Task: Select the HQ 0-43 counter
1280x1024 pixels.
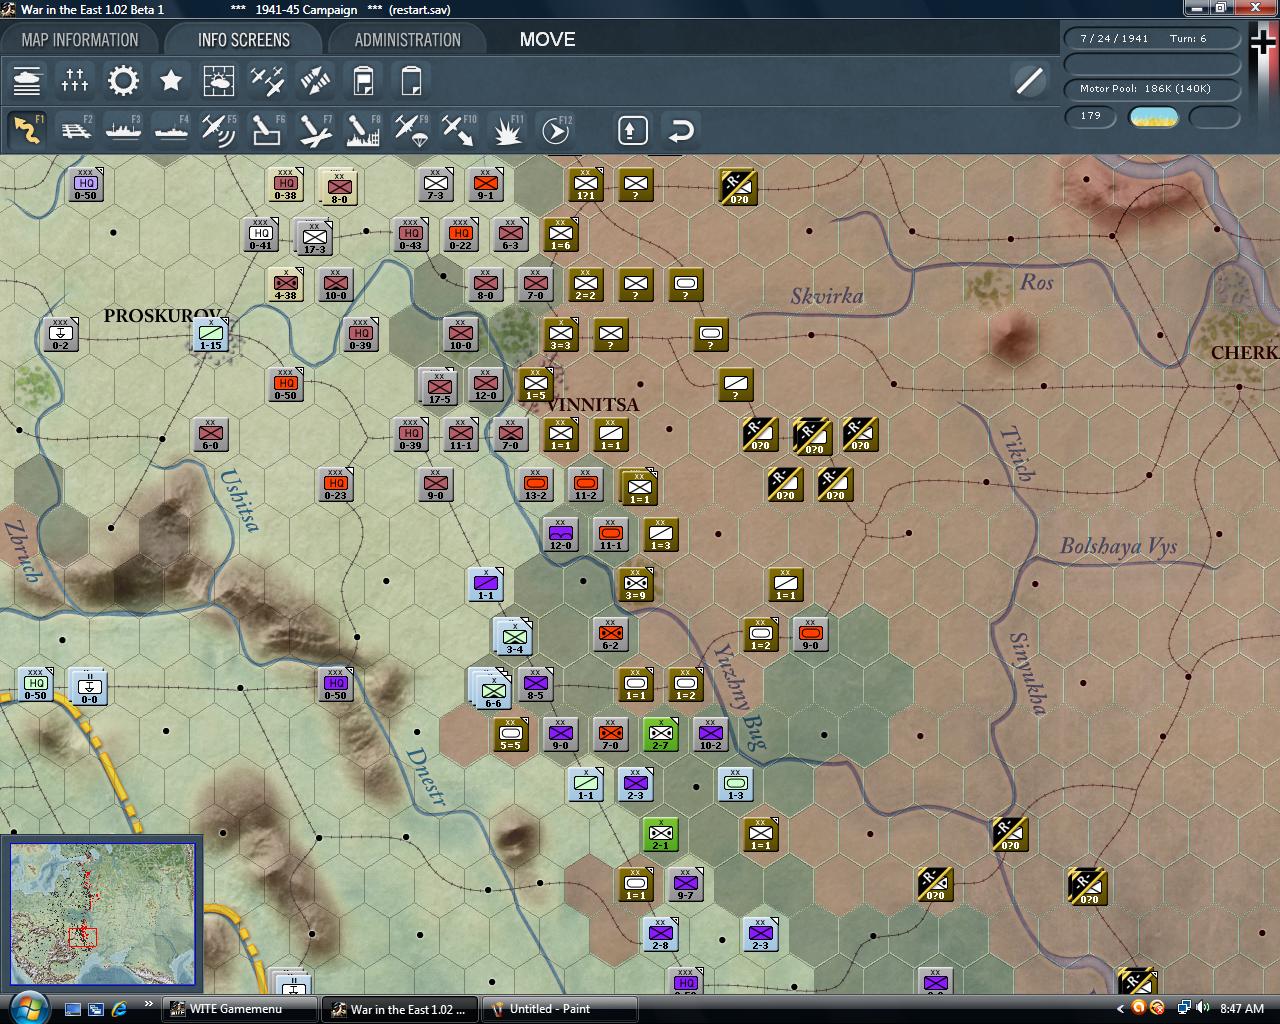Action: pos(410,234)
